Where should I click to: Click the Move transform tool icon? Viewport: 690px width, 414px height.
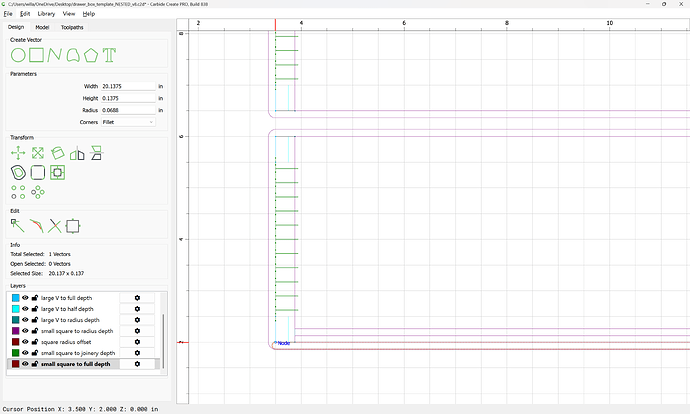coord(18,153)
